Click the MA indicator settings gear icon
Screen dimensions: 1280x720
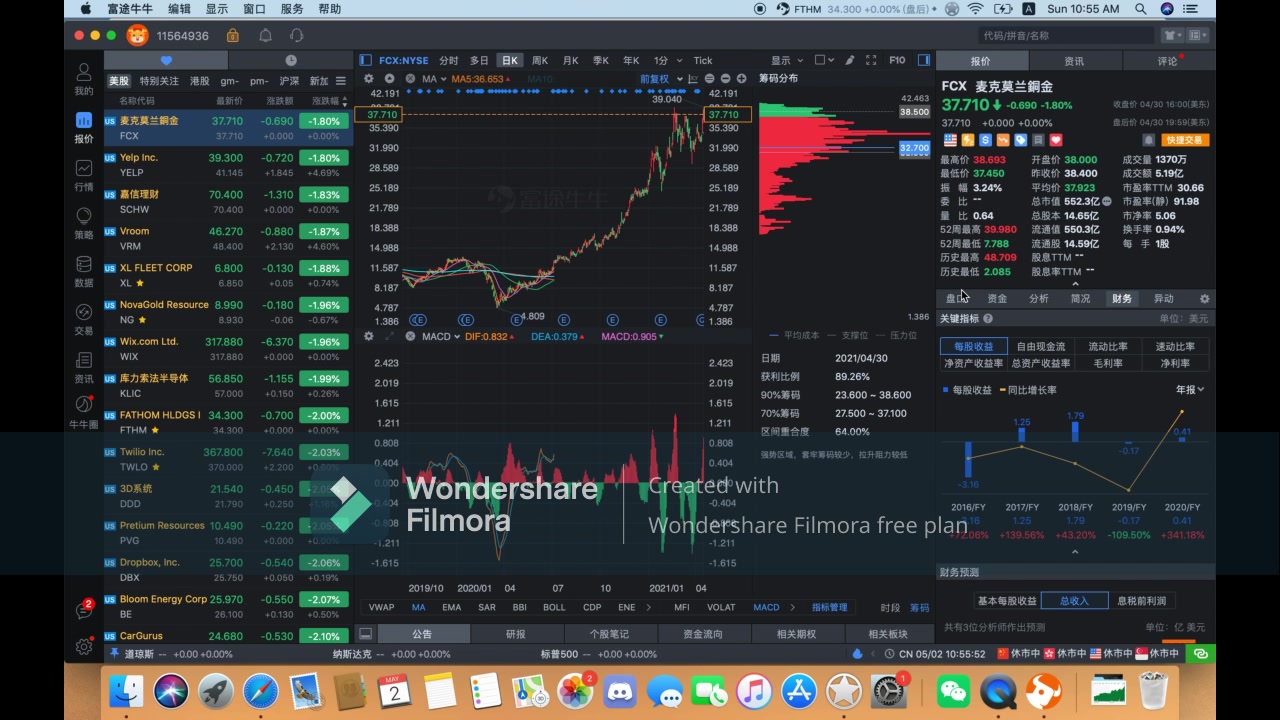[x=368, y=78]
